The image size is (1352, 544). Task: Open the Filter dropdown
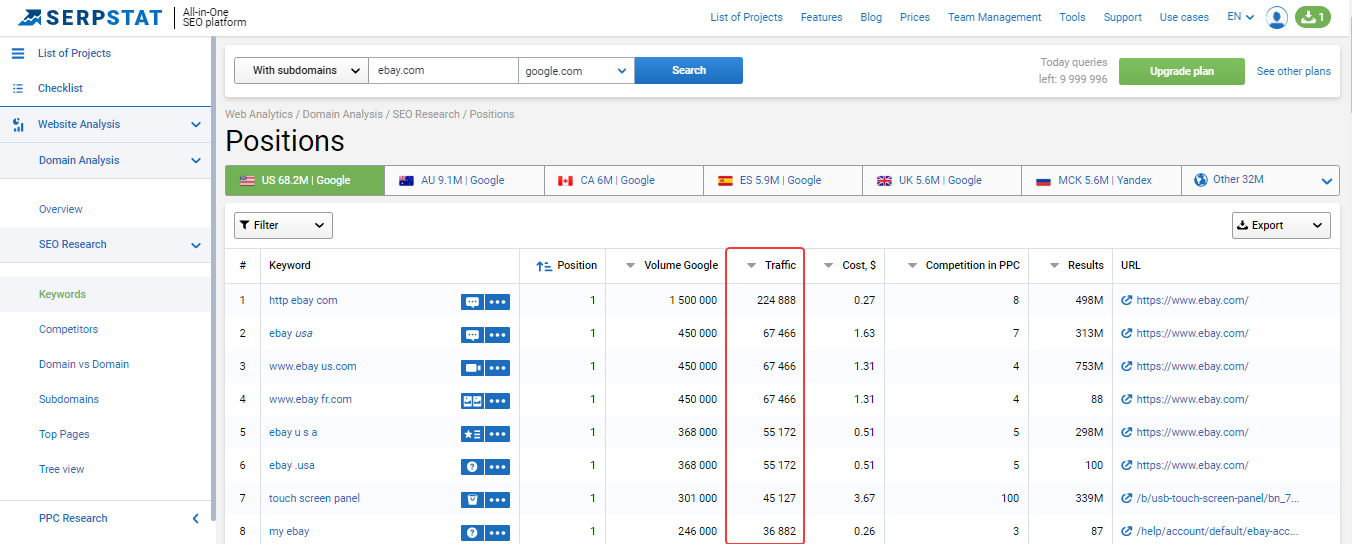click(x=283, y=225)
